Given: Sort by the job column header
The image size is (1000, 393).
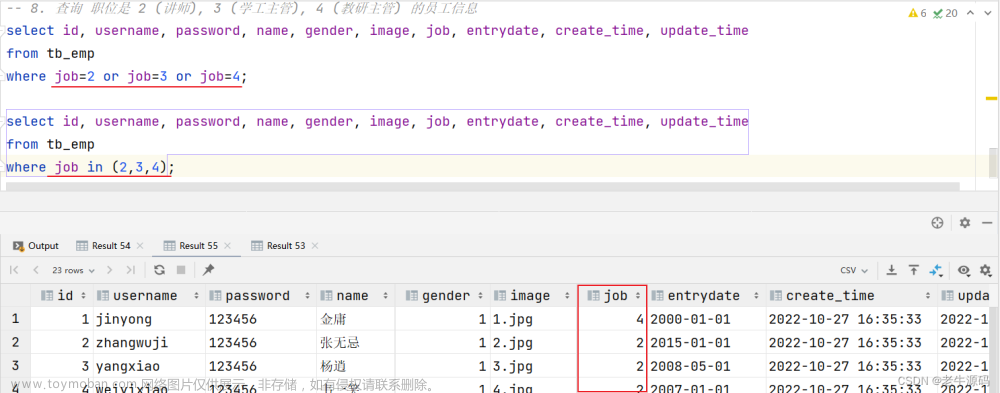Looking at the screenshot, I should coord(612,295).
